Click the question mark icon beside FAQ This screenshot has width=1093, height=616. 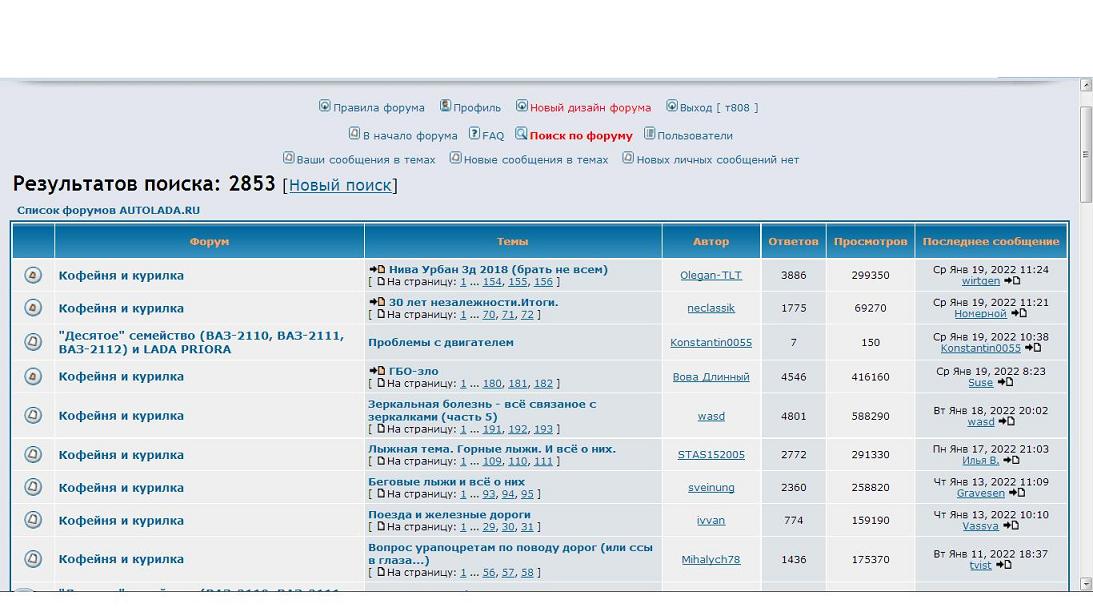pyautogui.click(x=475, y=134)
